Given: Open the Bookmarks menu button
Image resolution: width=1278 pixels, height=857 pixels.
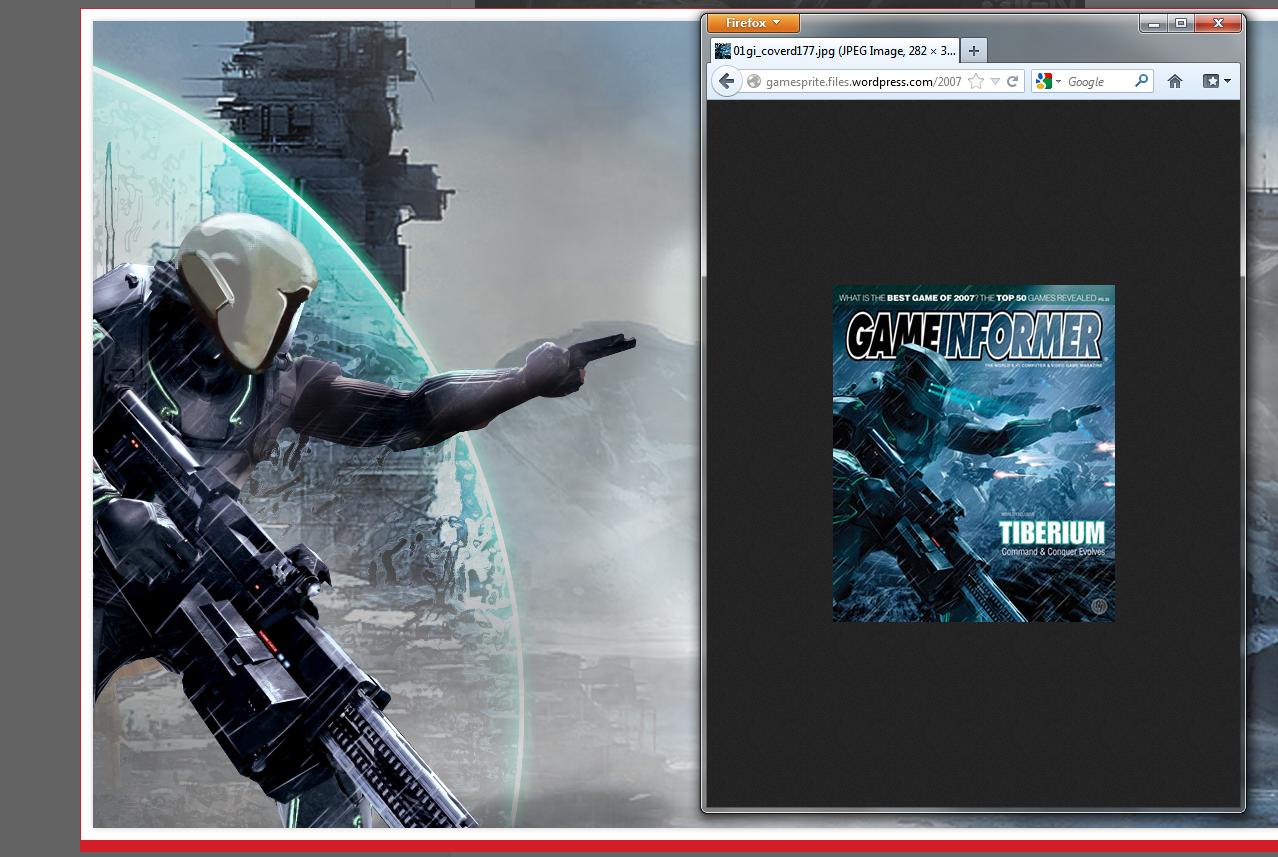Looking at the screenshot, I should [x=1216, y=82].
